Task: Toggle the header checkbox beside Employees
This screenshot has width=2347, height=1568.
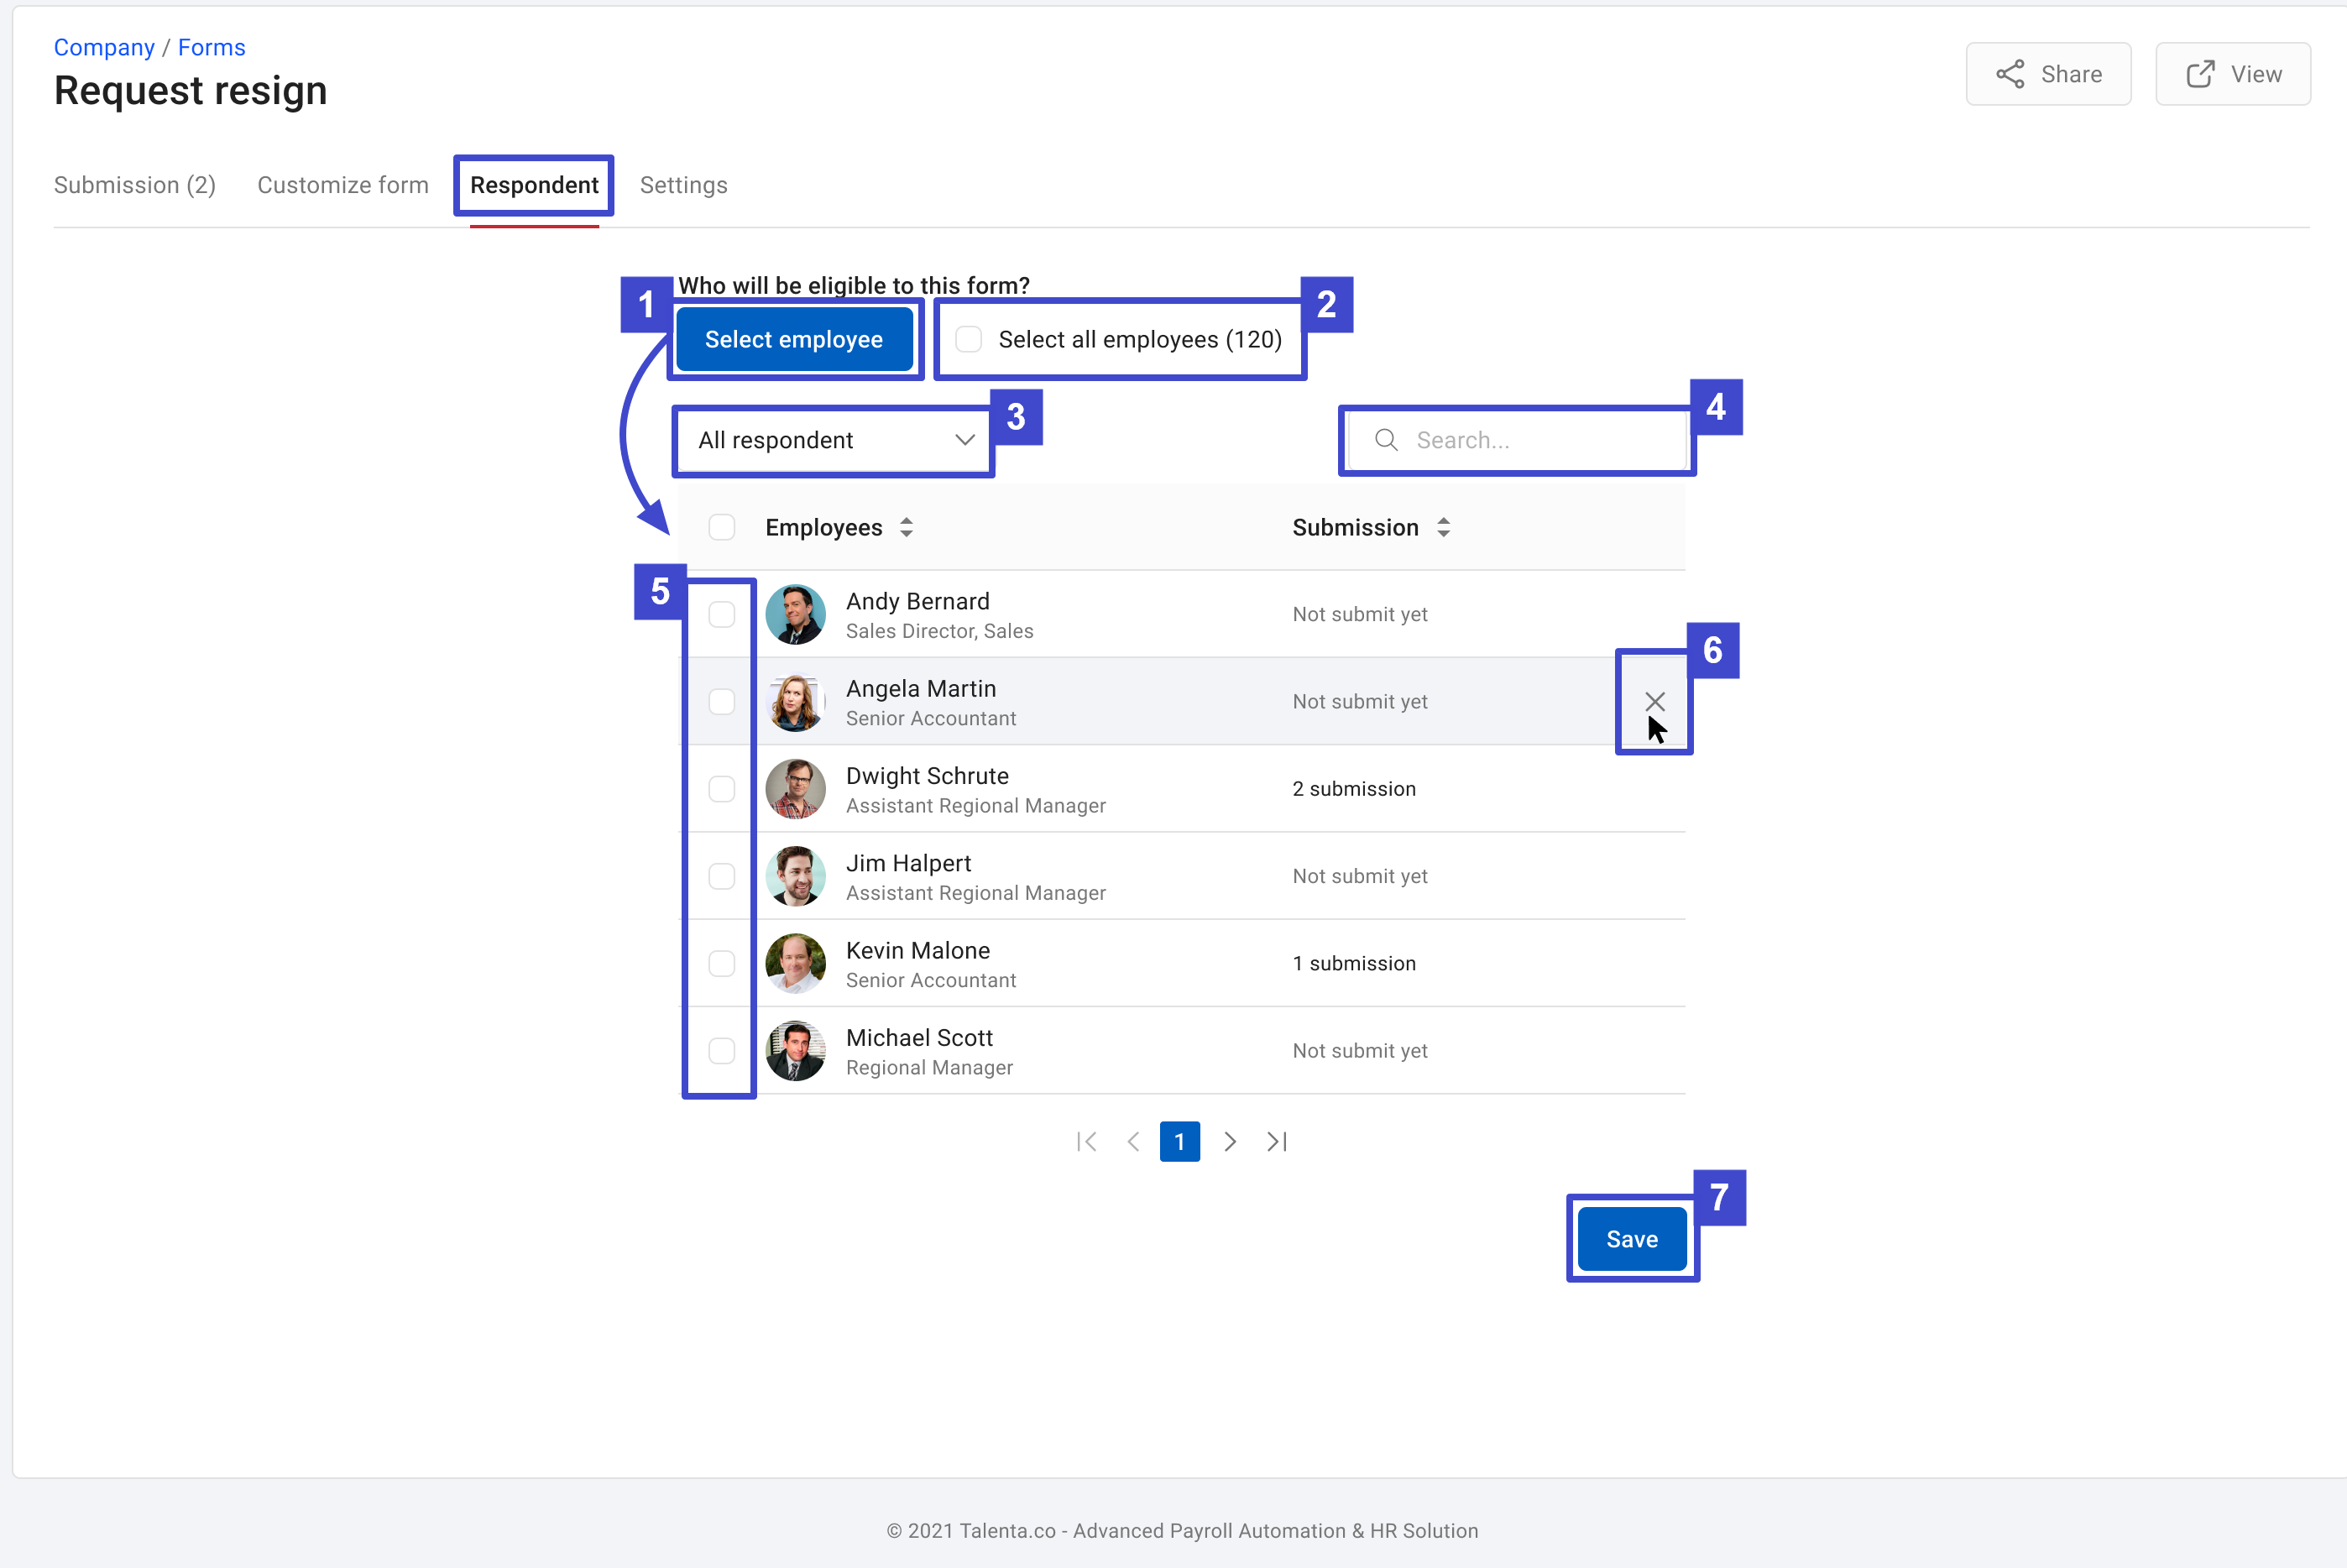Action: coord(722,527)
